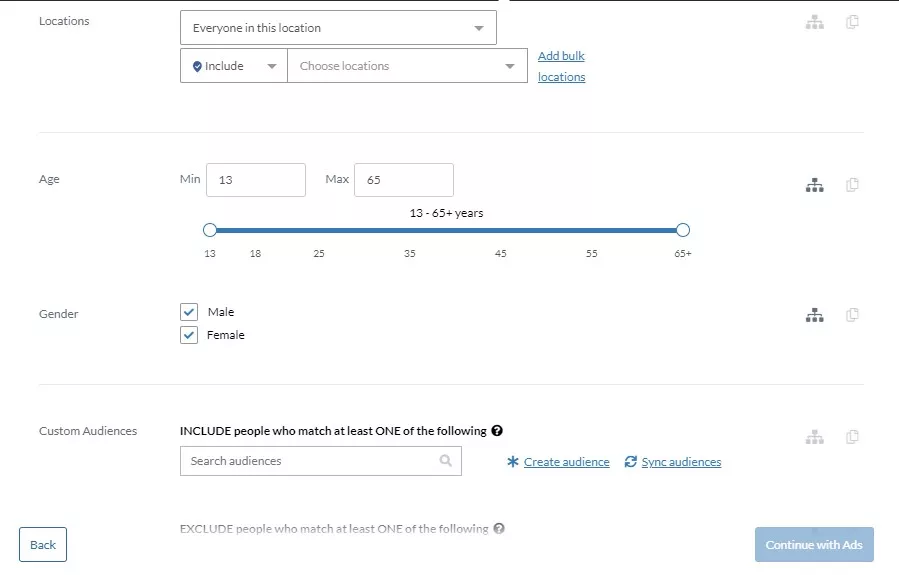The width and height of the screenshot is (899, 575).
Task: Click the hierarchy split icon beside Gender
Action: (814, 315)
